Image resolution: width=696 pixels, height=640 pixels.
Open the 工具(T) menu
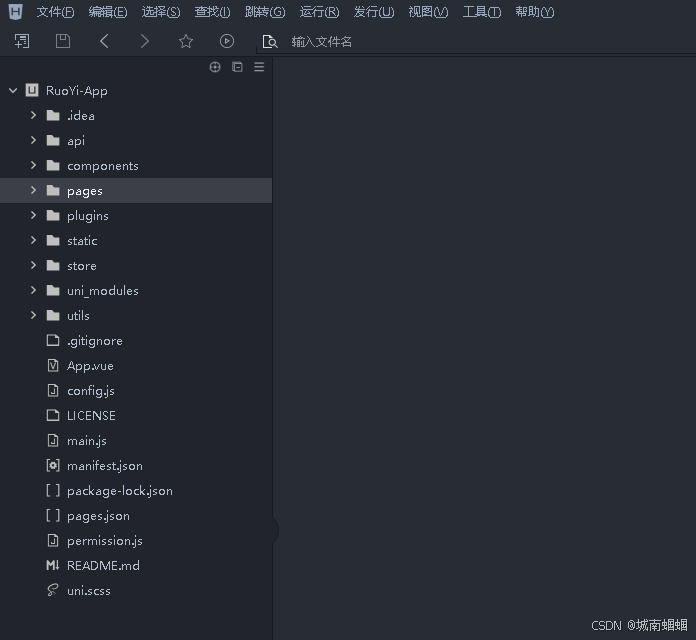482,12
